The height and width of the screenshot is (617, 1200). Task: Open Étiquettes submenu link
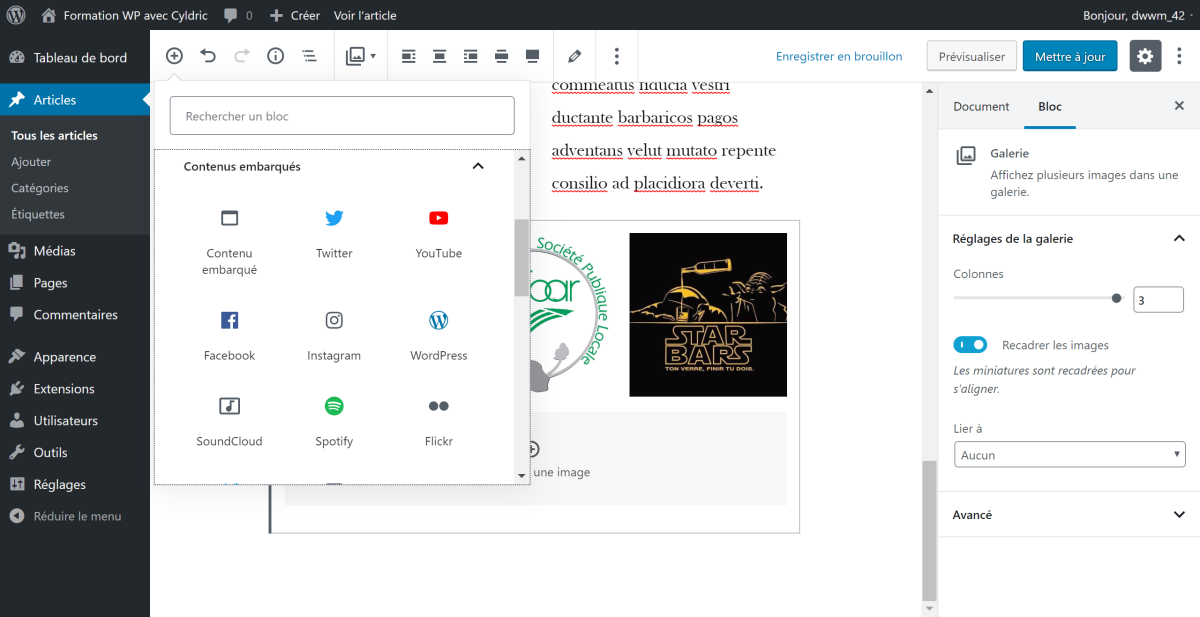click(38, 214)
